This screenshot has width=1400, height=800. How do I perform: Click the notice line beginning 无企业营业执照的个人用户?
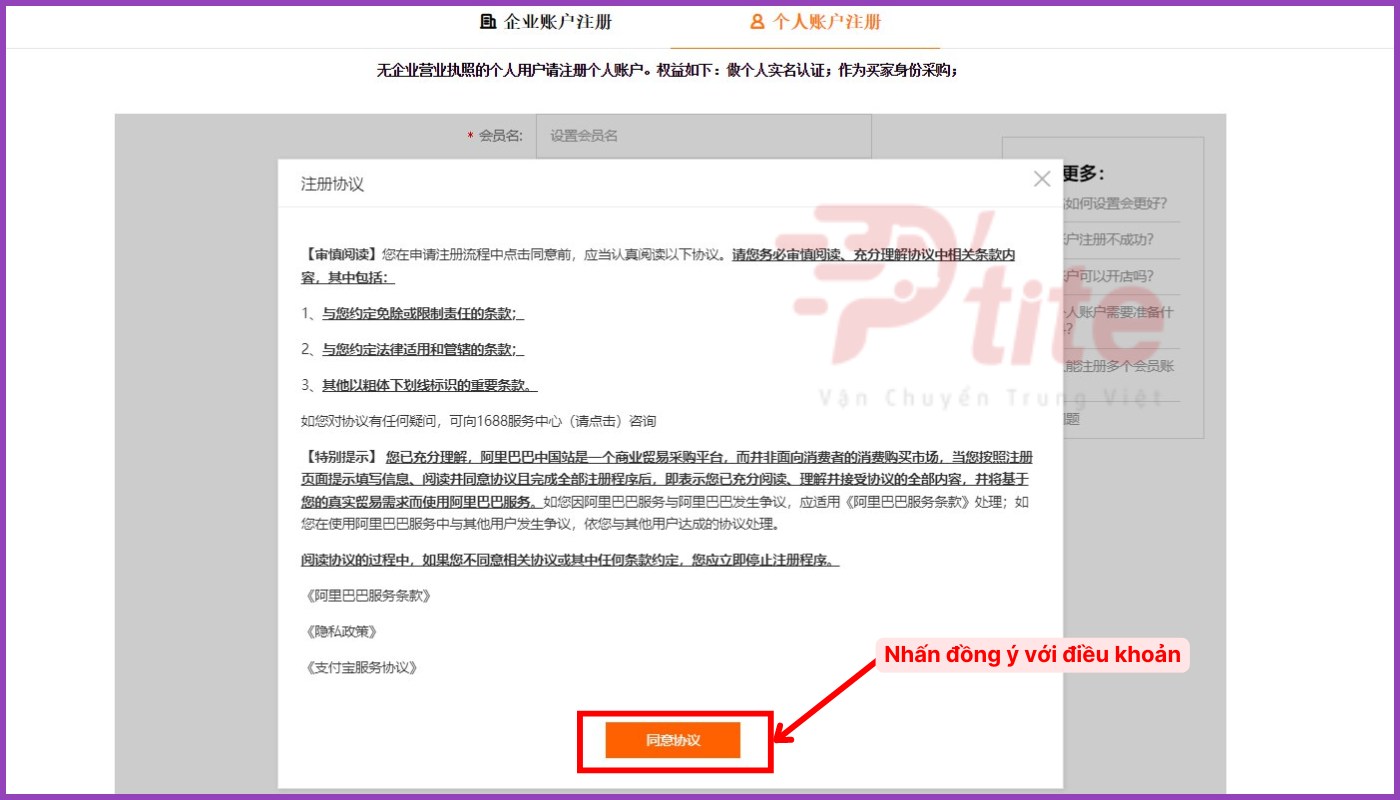click(x=667, y=71)
